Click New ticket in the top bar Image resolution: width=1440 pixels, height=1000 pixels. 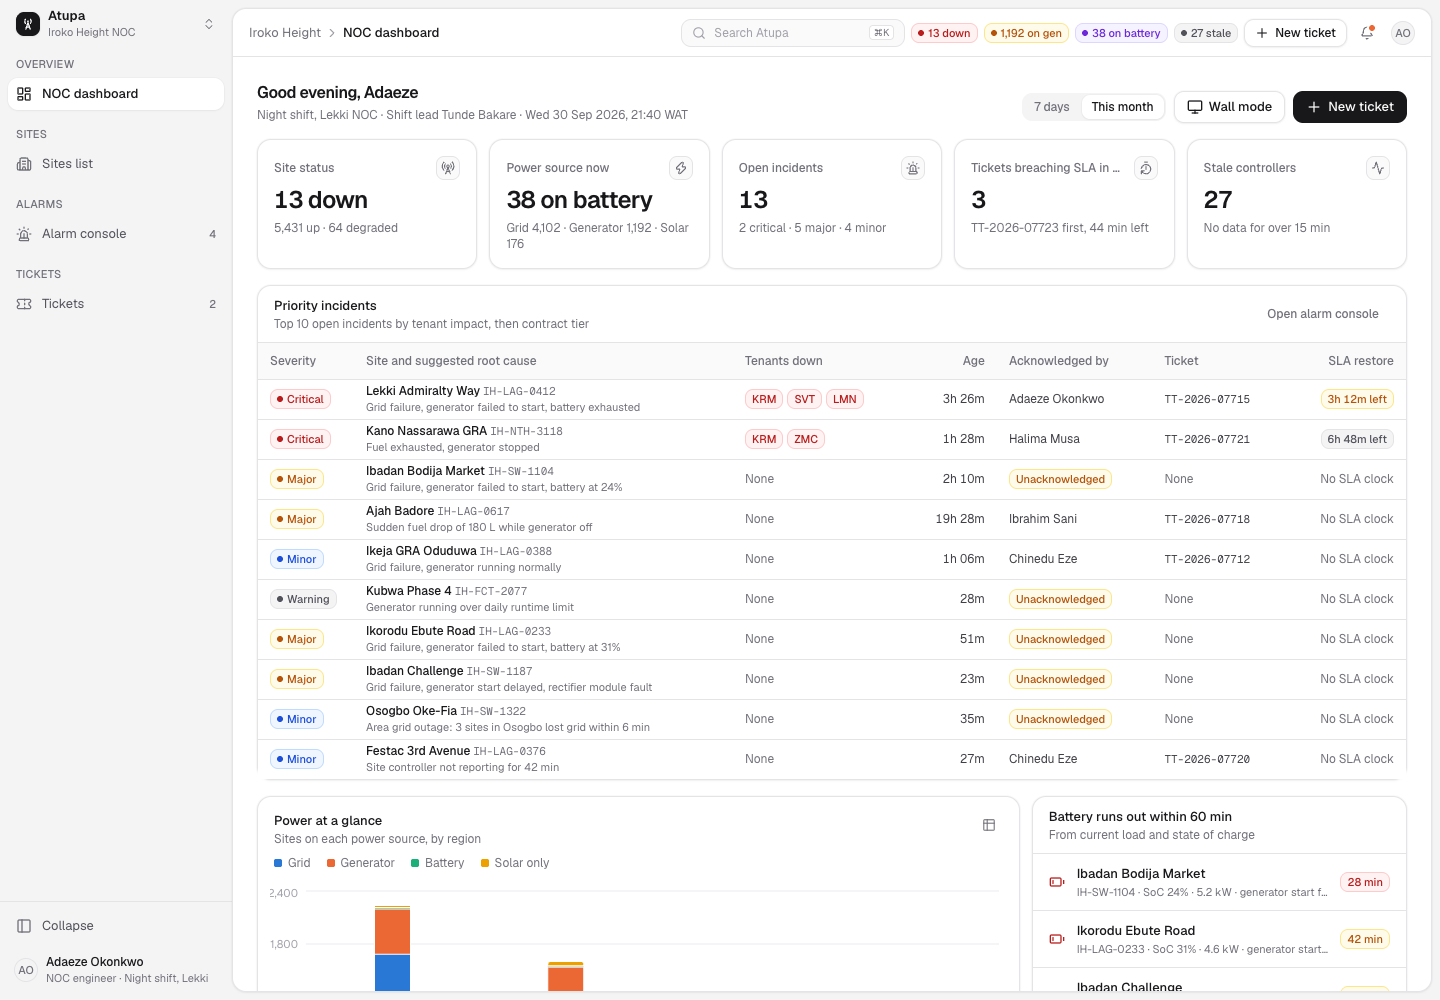click(x=1296, y=33)
